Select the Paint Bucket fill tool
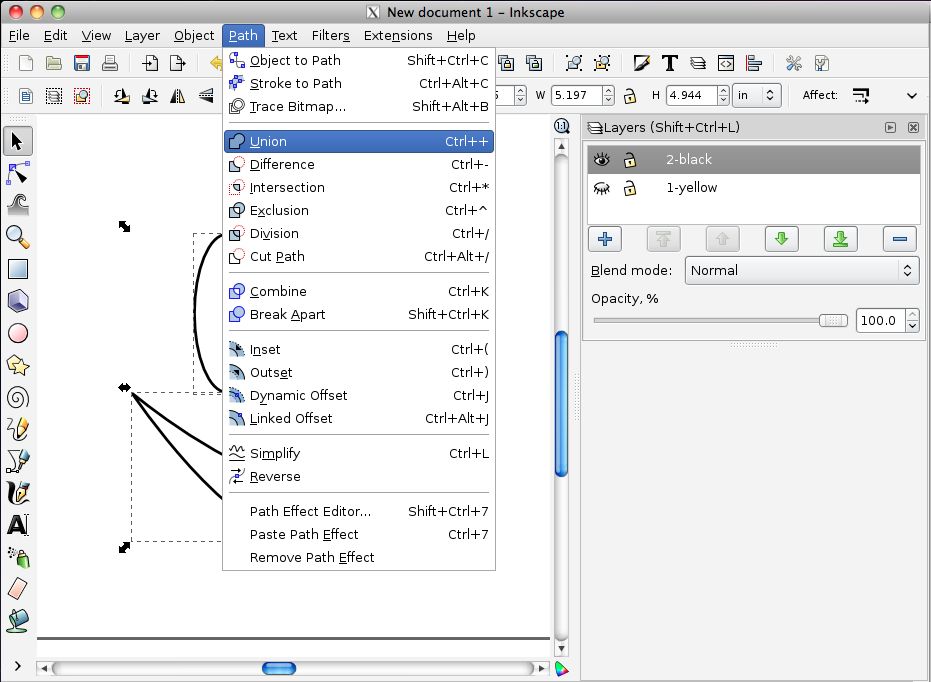 pos(17,620)
